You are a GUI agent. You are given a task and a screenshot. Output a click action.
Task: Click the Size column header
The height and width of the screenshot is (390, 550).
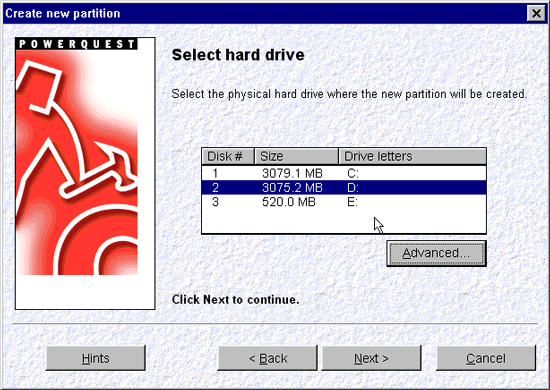point(296,156)
